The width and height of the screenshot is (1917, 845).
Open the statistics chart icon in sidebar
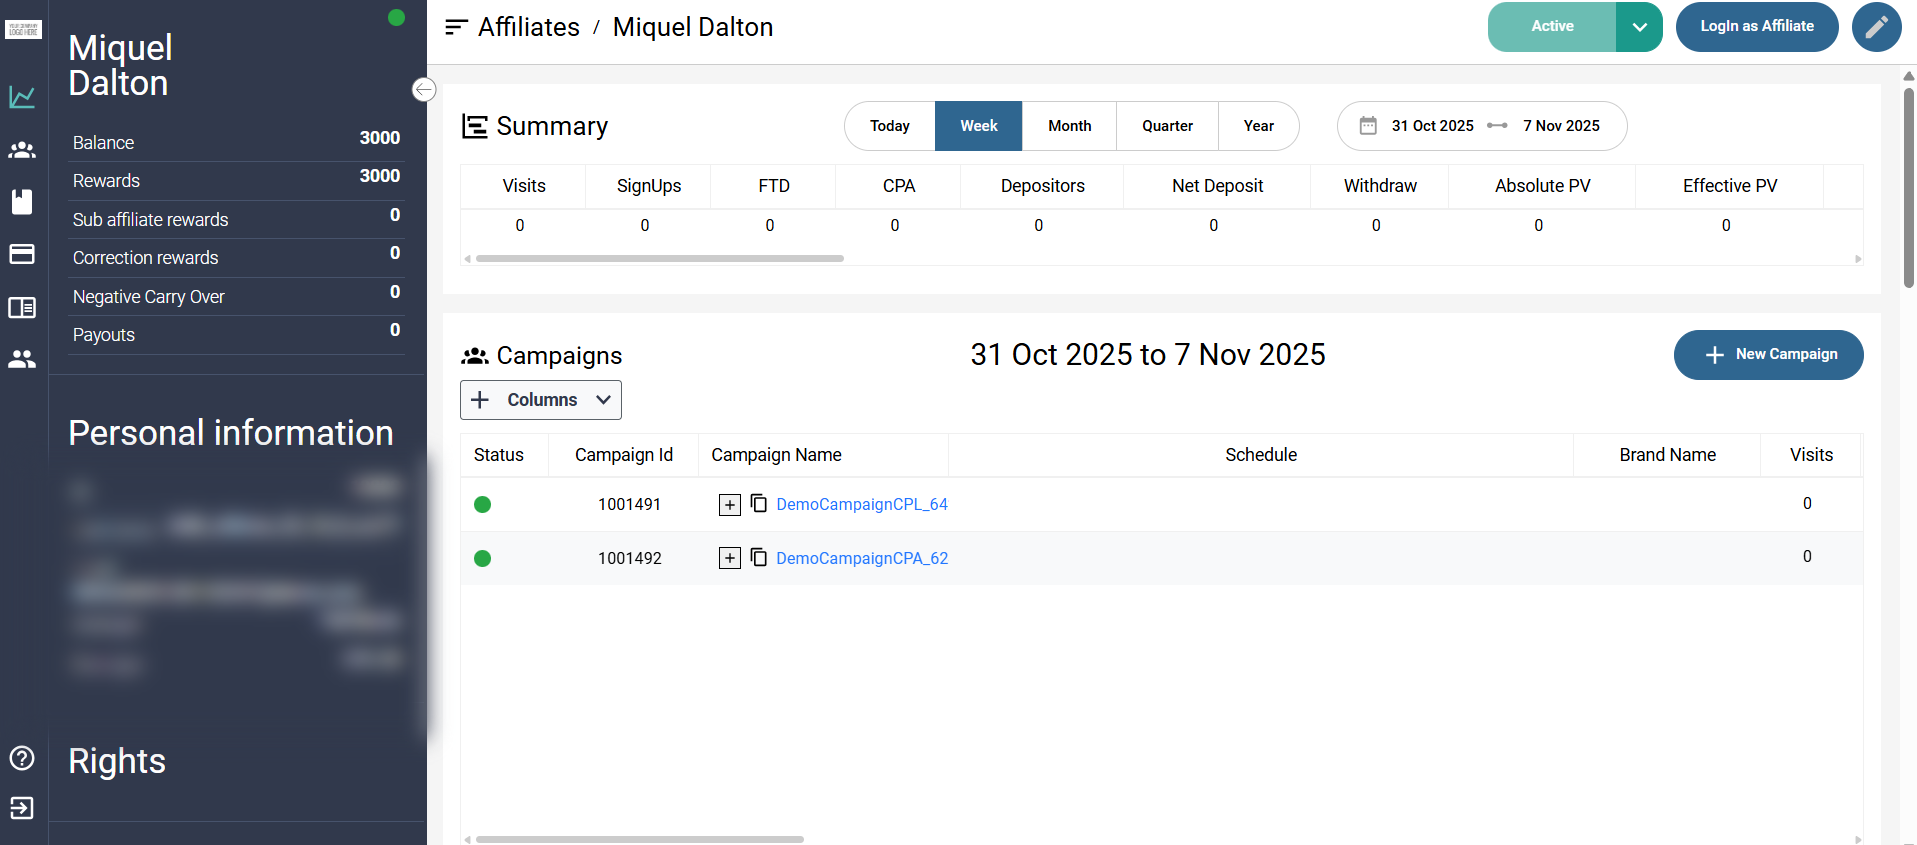pos(22,97)
